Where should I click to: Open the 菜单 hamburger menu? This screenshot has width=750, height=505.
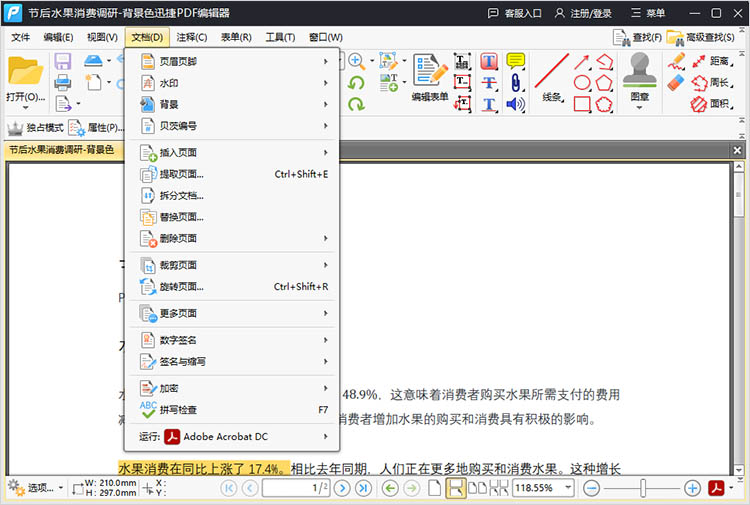(648, 13)
